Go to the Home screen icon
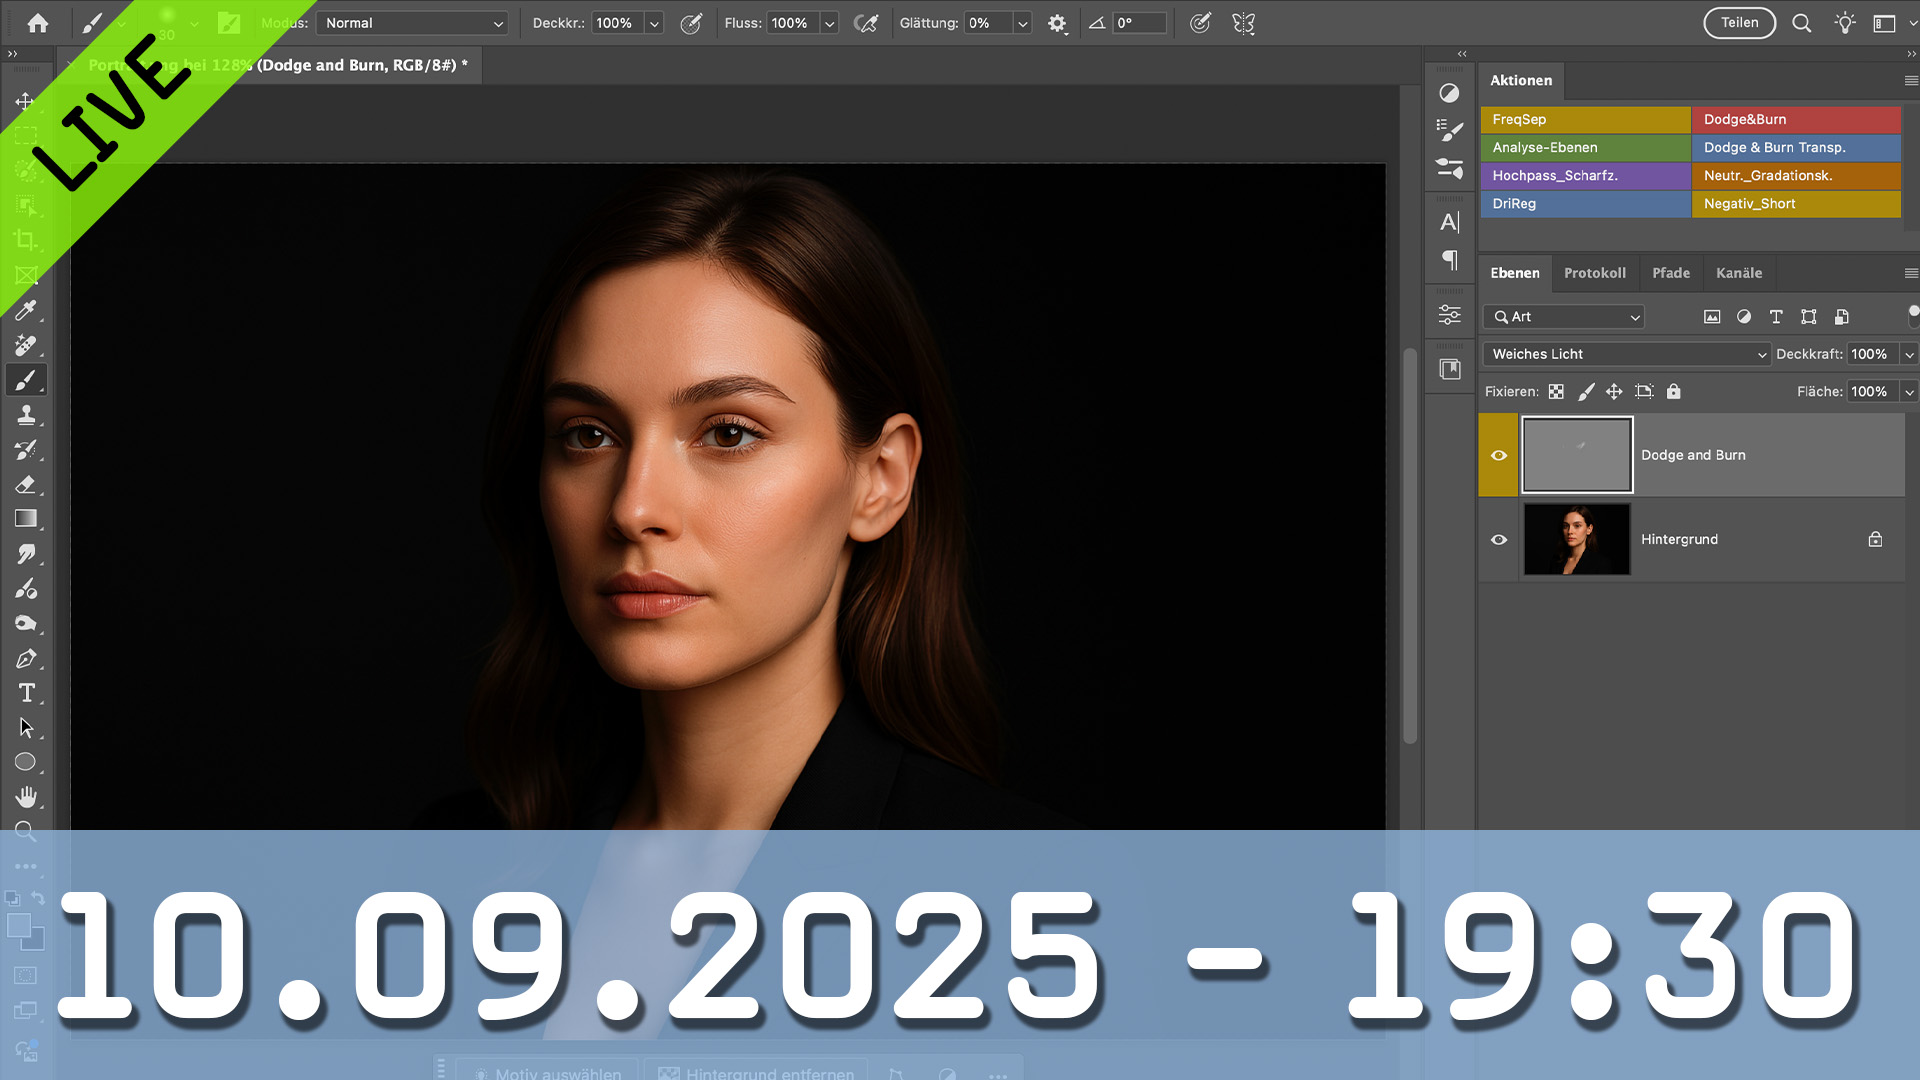Image resolution: width=1920 pixels, height=1080 pixels. point(38,23)
